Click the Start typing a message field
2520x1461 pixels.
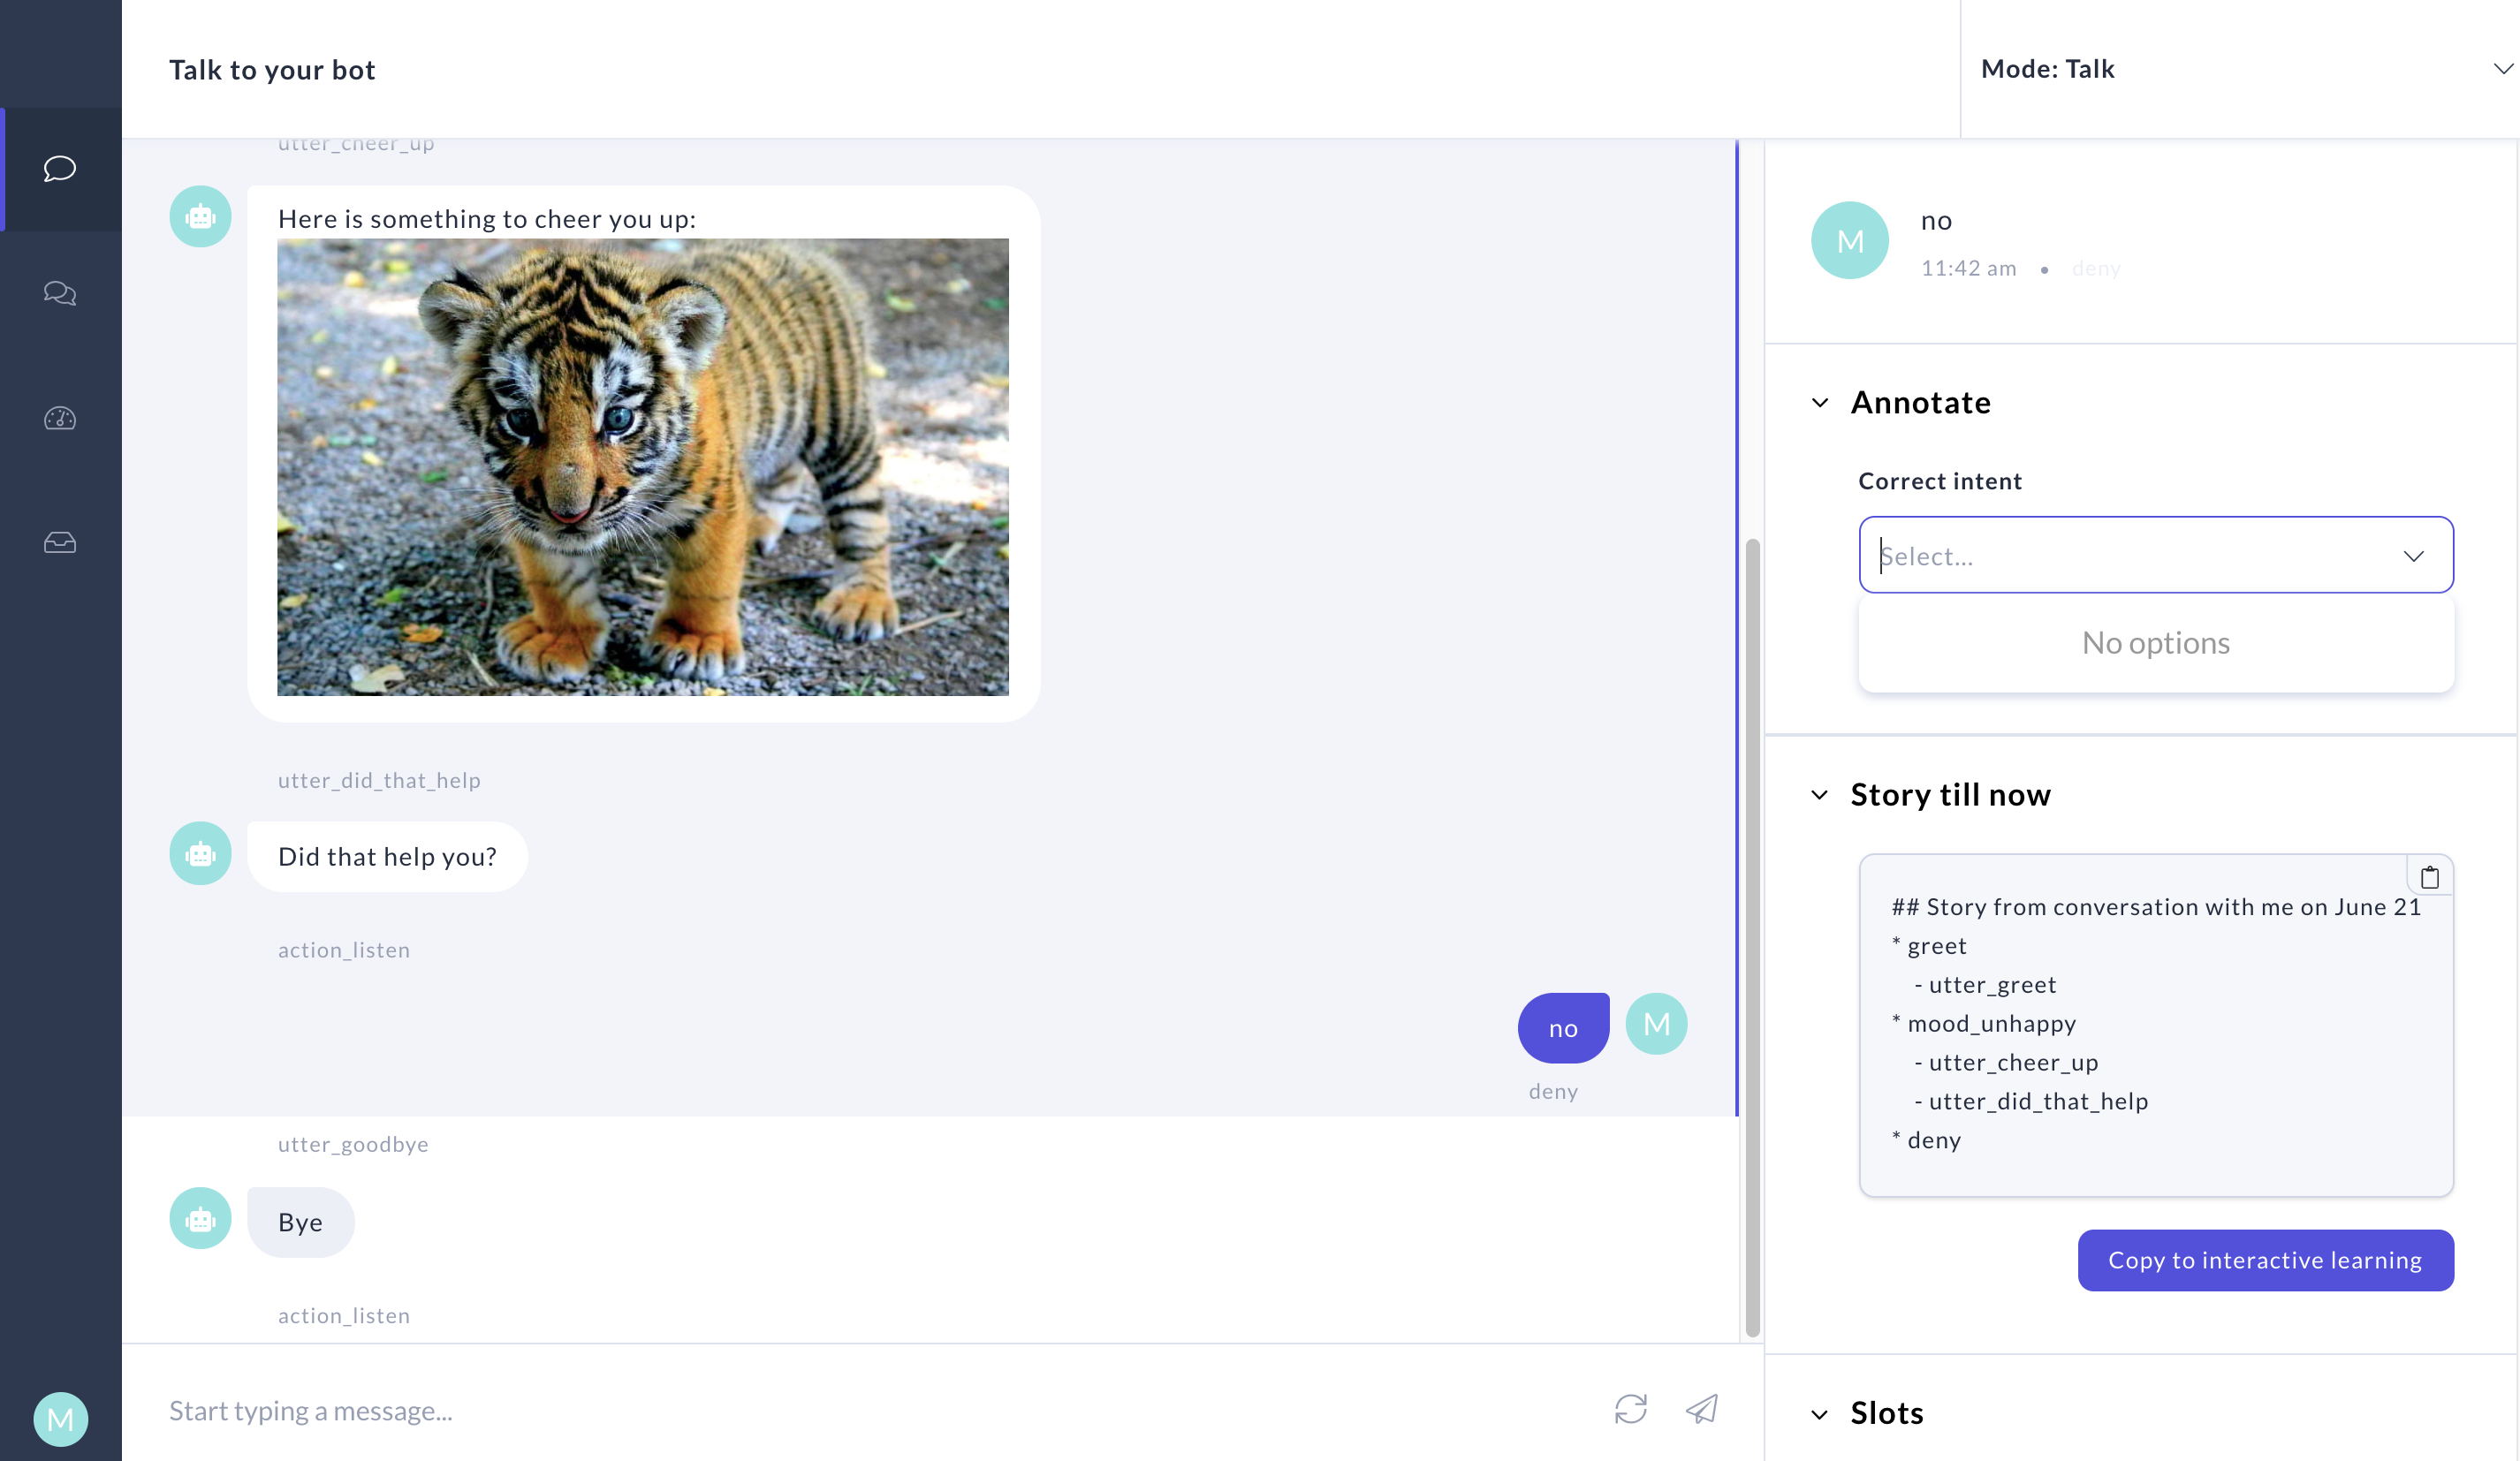tap(700, 1410)
